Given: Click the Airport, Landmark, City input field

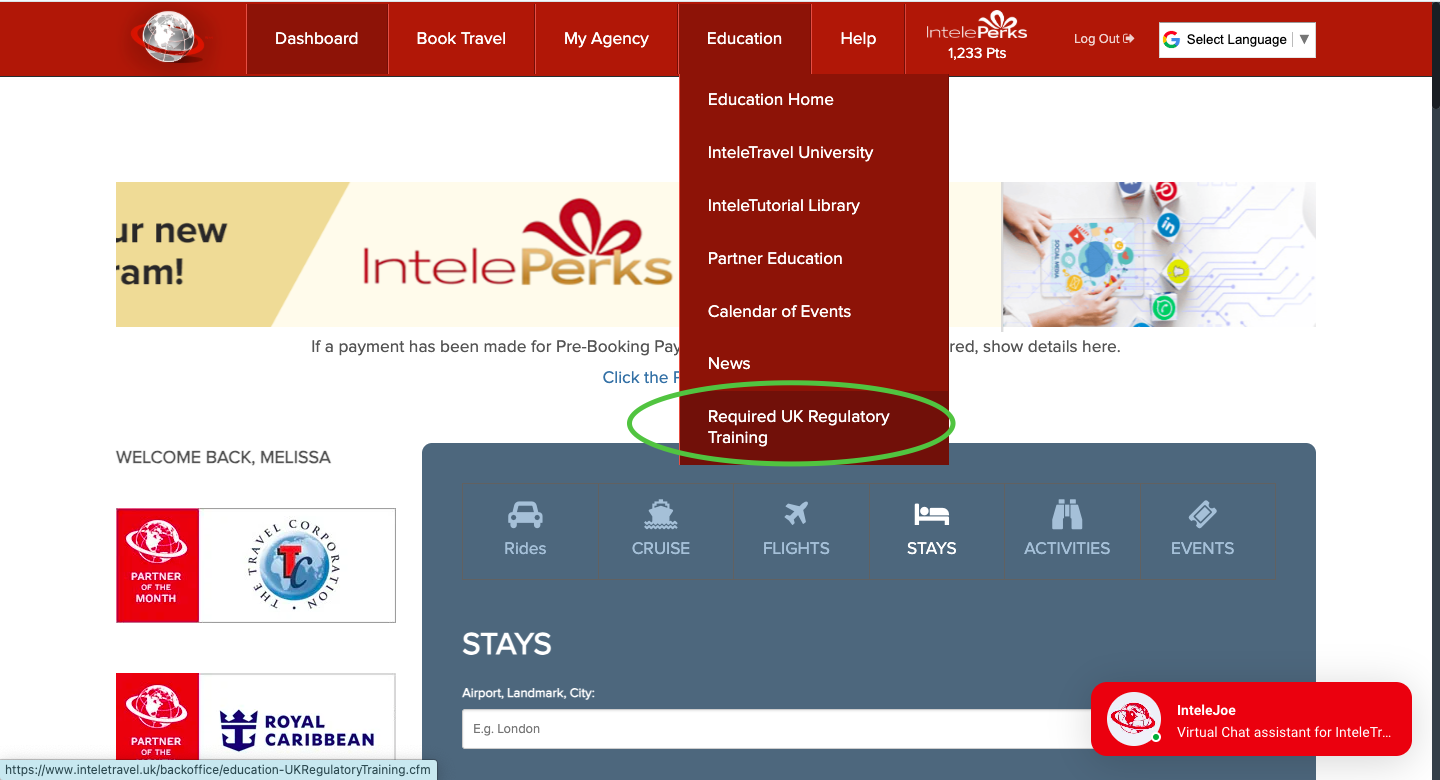Looking at the screenshot, I should [x=777, y=729].
